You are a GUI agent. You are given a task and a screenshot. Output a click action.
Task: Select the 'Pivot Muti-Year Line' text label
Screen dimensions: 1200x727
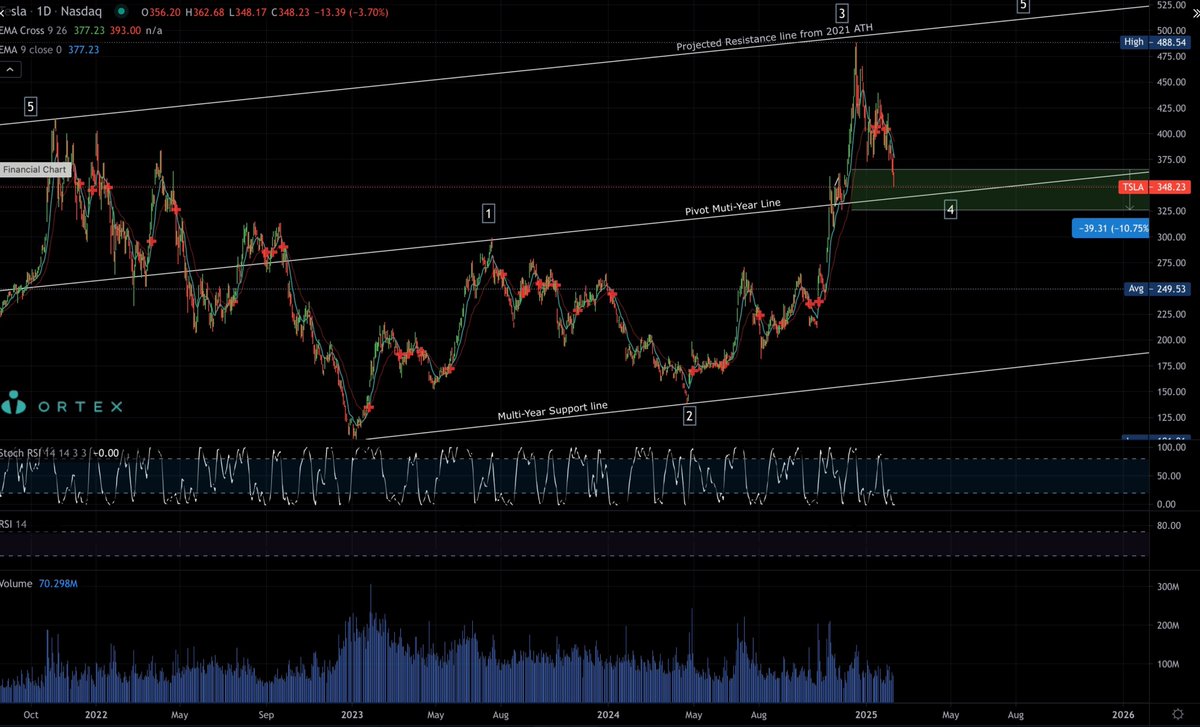[732, 210]
